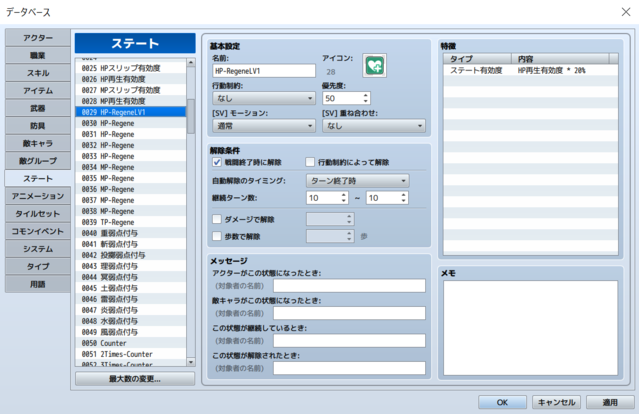Switch to システム tab
The height and width of the screenshot is (414, 639).
click(x=37, y=249)
